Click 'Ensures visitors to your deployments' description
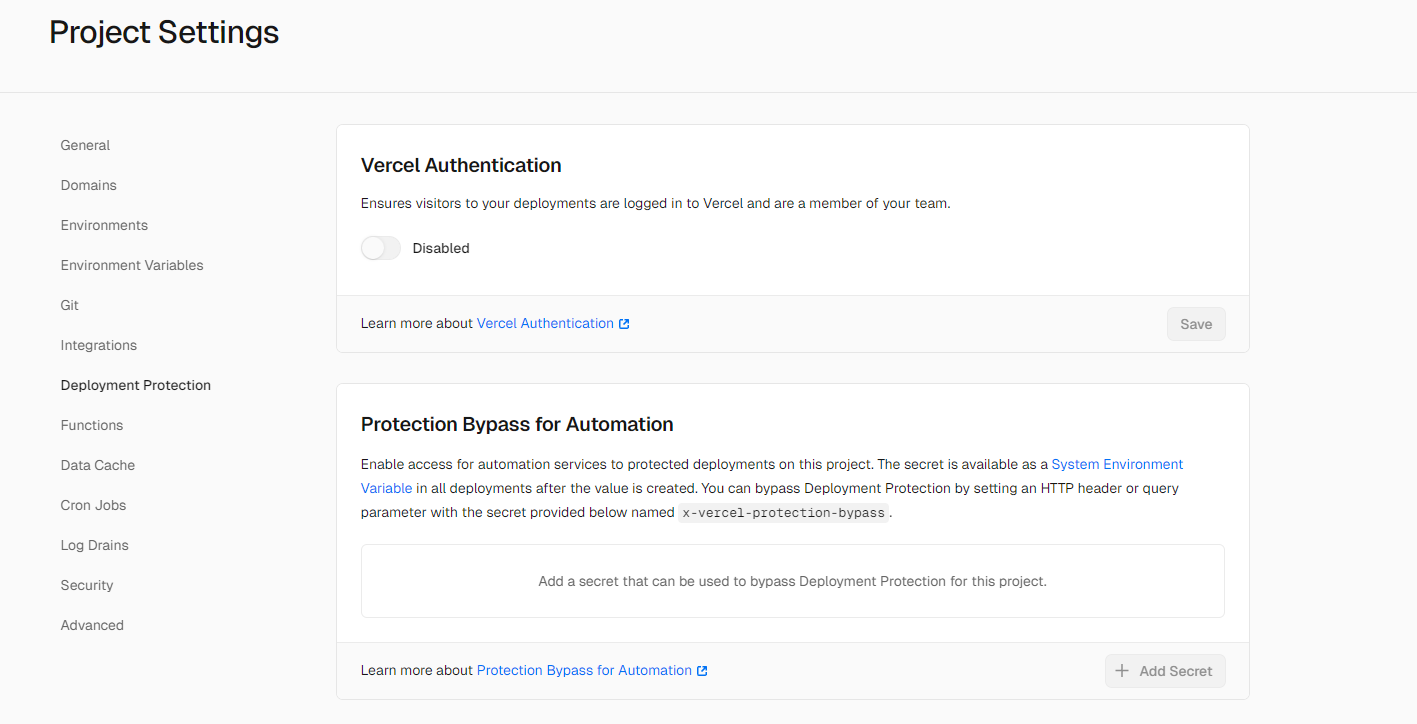The width and height of the screenshot is (1417, 724). (655, 203)
